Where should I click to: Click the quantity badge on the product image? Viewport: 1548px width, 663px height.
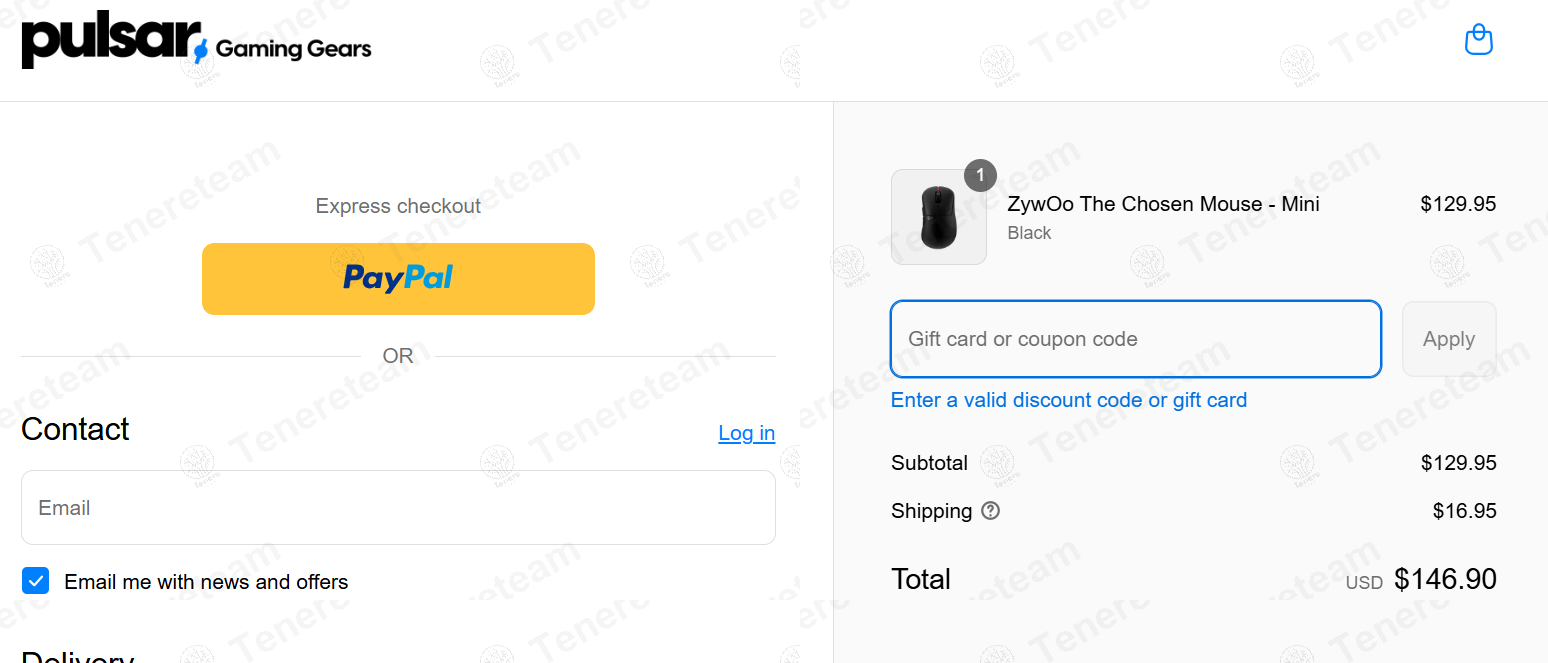coord(980,175)
